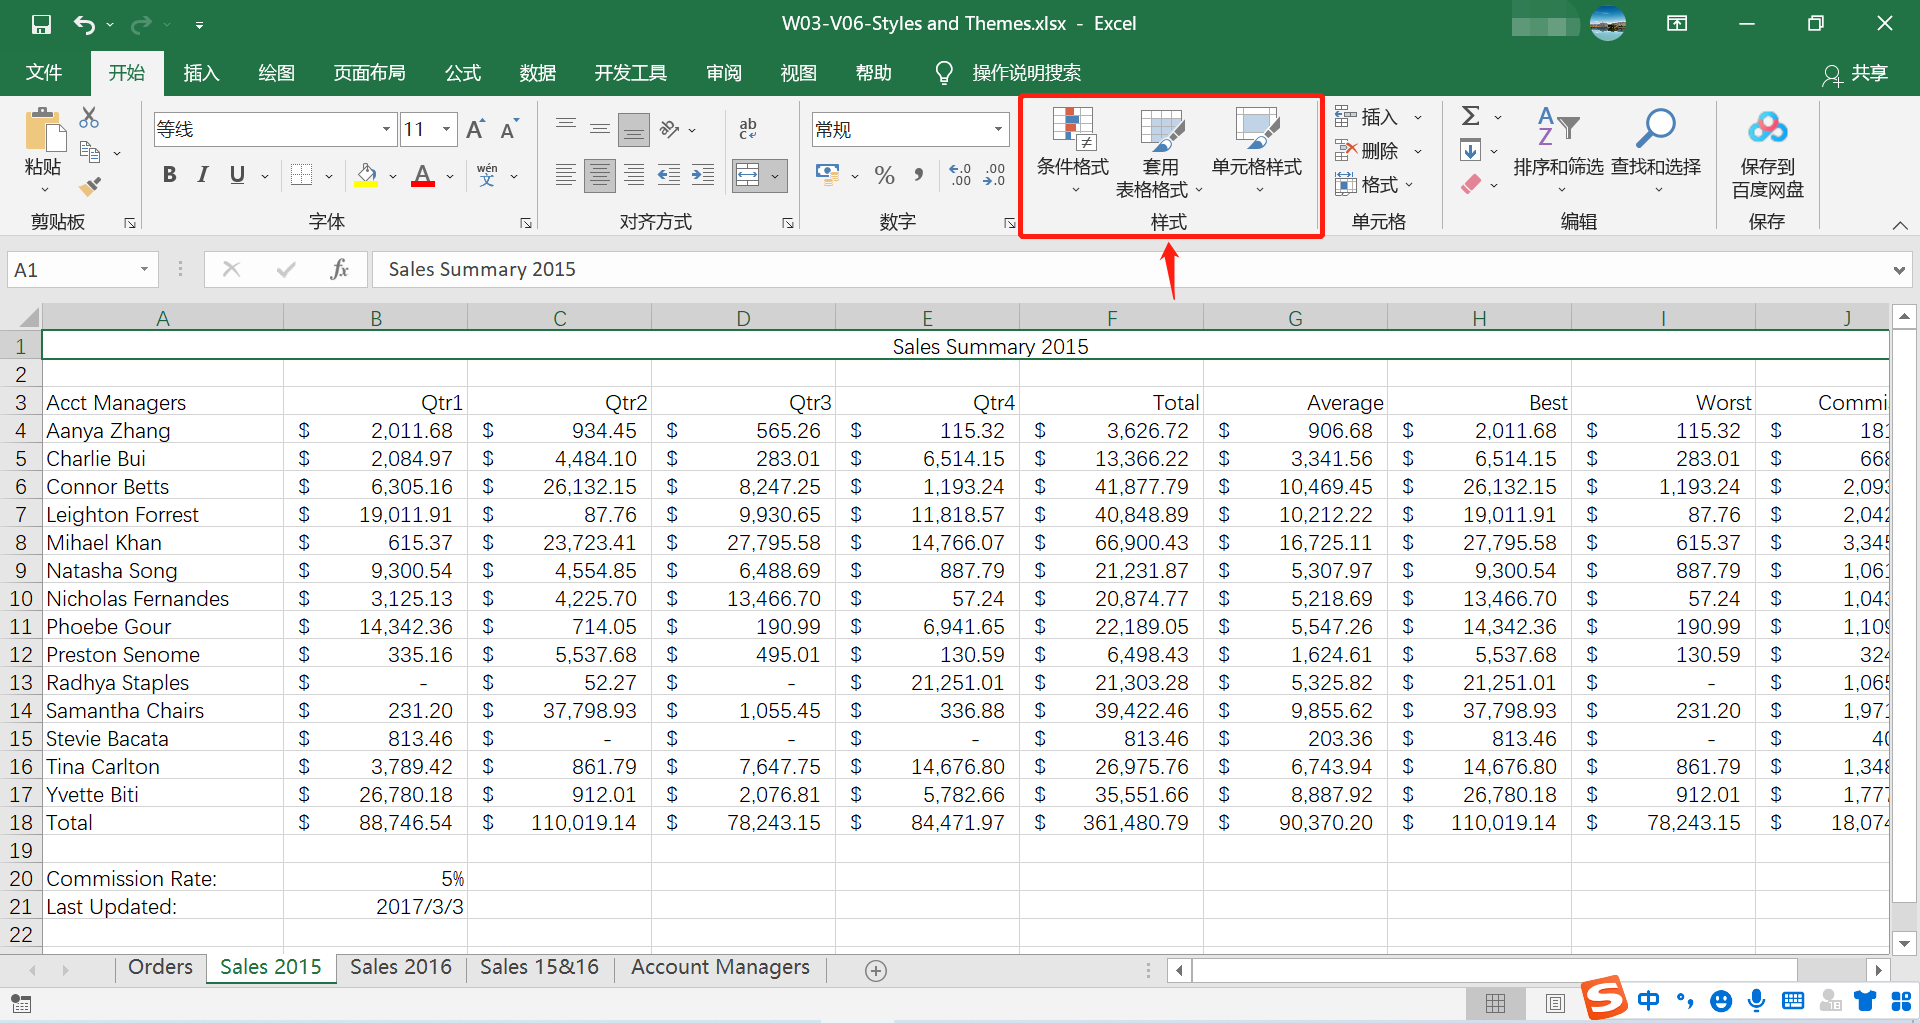
Task: Toggle Bold formatting
Action: click(x=169, y=175)
